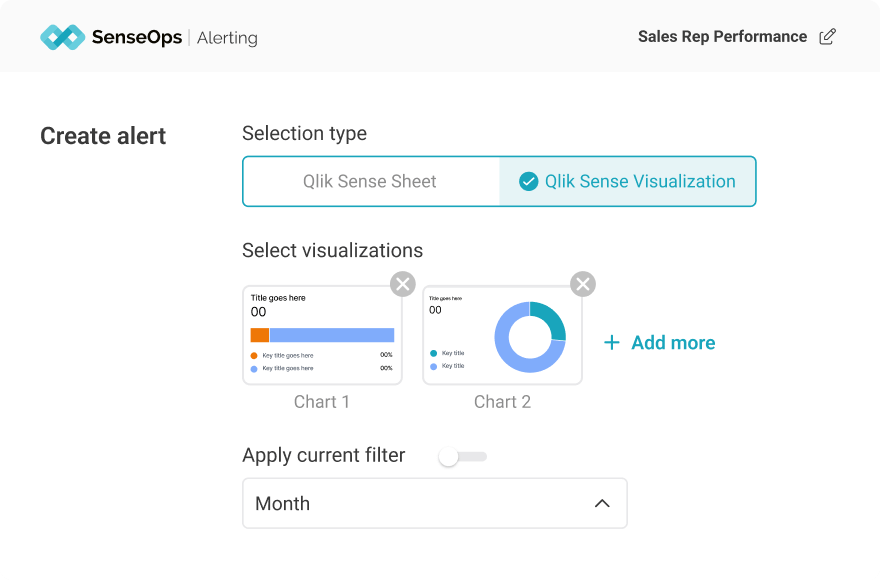Click the SenseOps brand name text
Screen dimensions: 880x580
click(x=137, y=37)
